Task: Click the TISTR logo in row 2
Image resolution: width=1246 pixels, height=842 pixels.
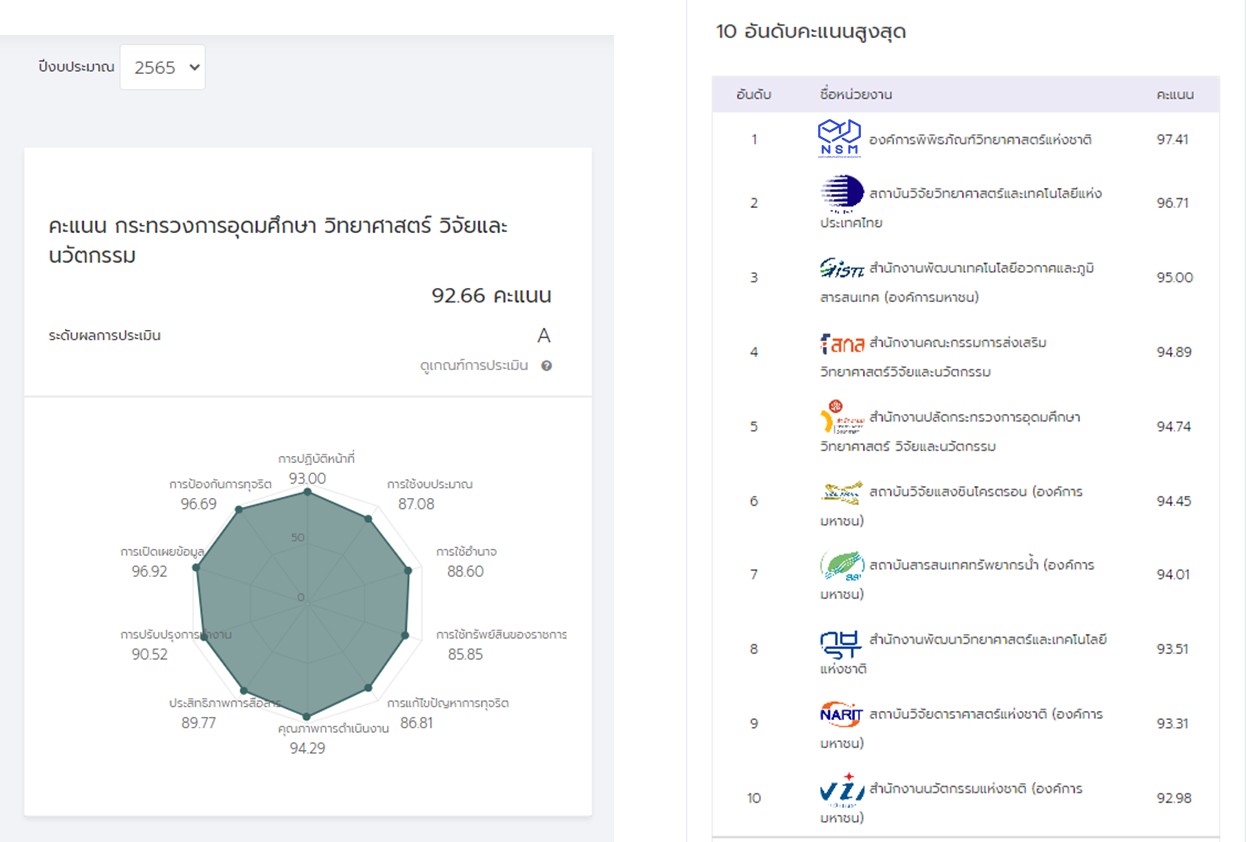Action: 841,193
